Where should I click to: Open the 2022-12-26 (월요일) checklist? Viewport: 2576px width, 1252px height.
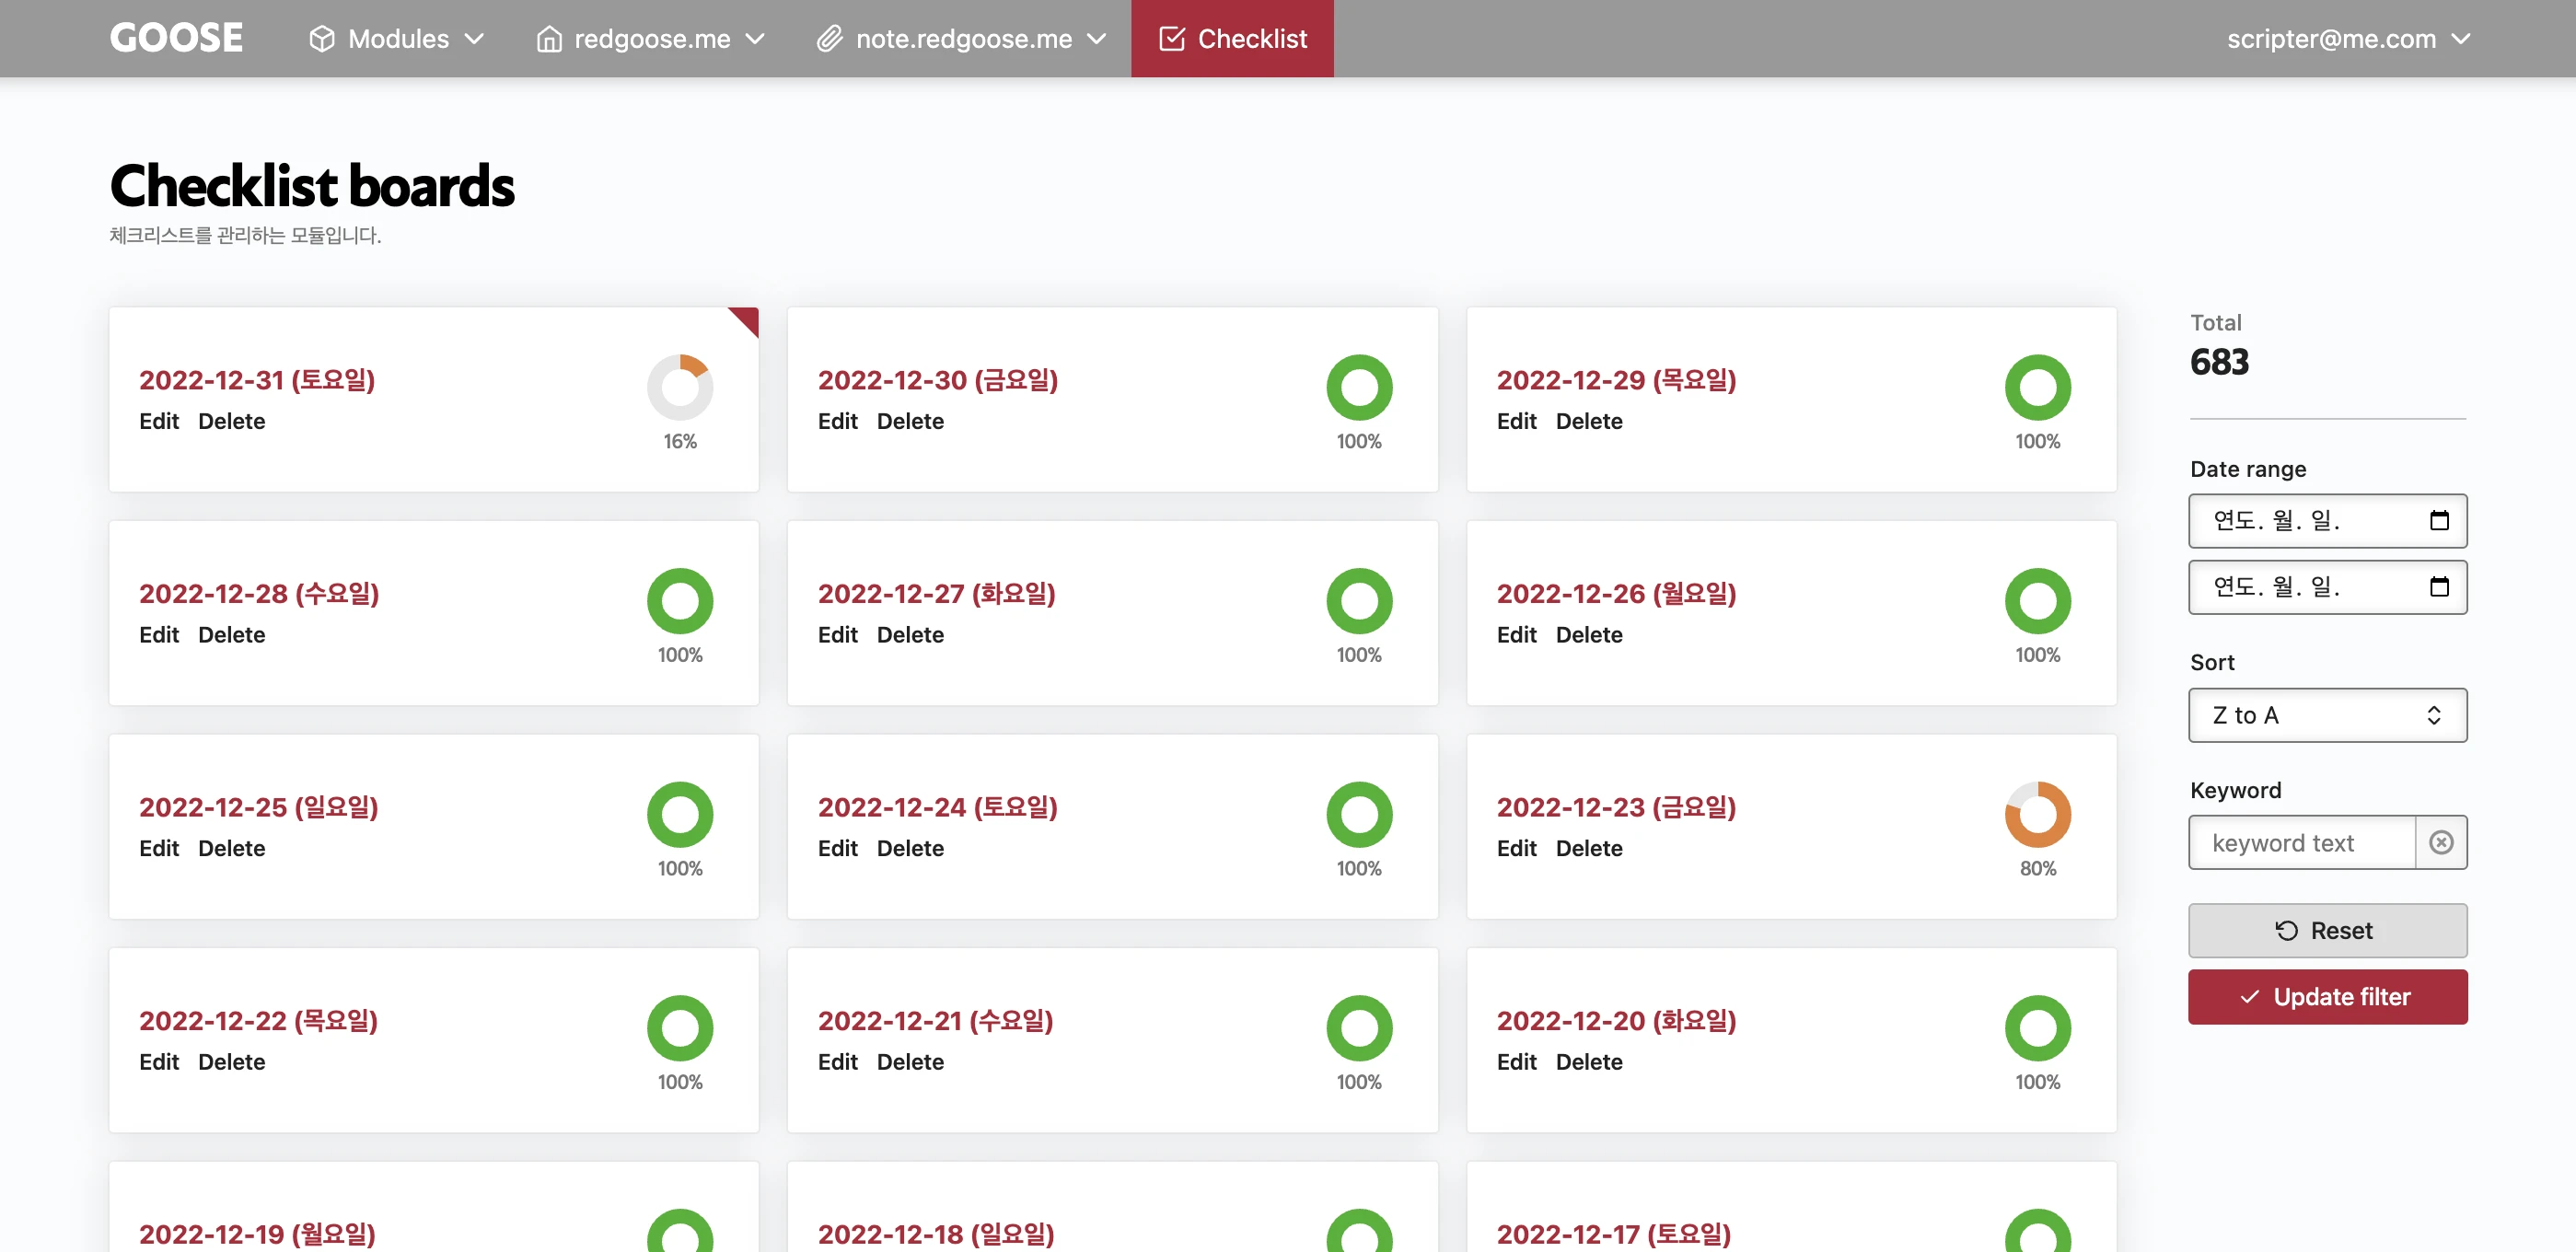click(1616, 593)
